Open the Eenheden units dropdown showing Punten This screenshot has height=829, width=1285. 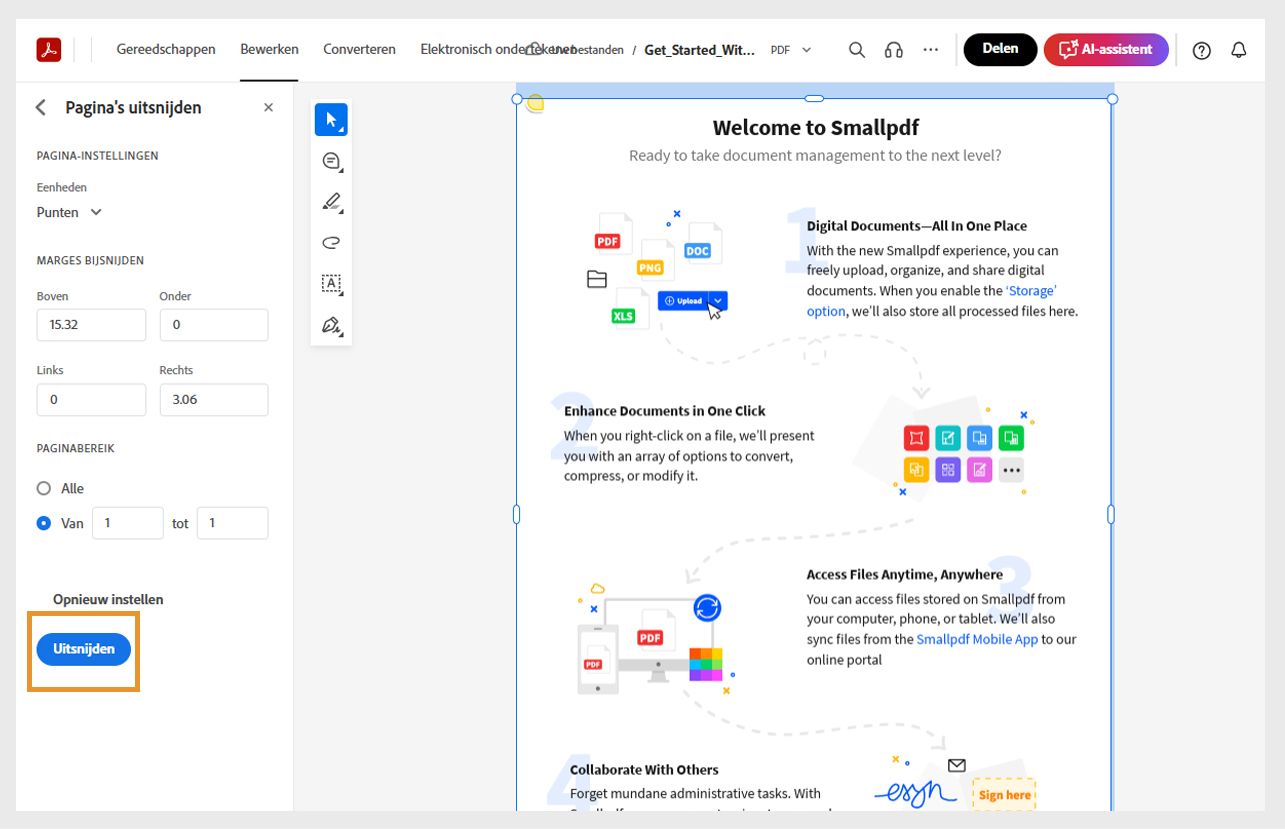point(69,212)
